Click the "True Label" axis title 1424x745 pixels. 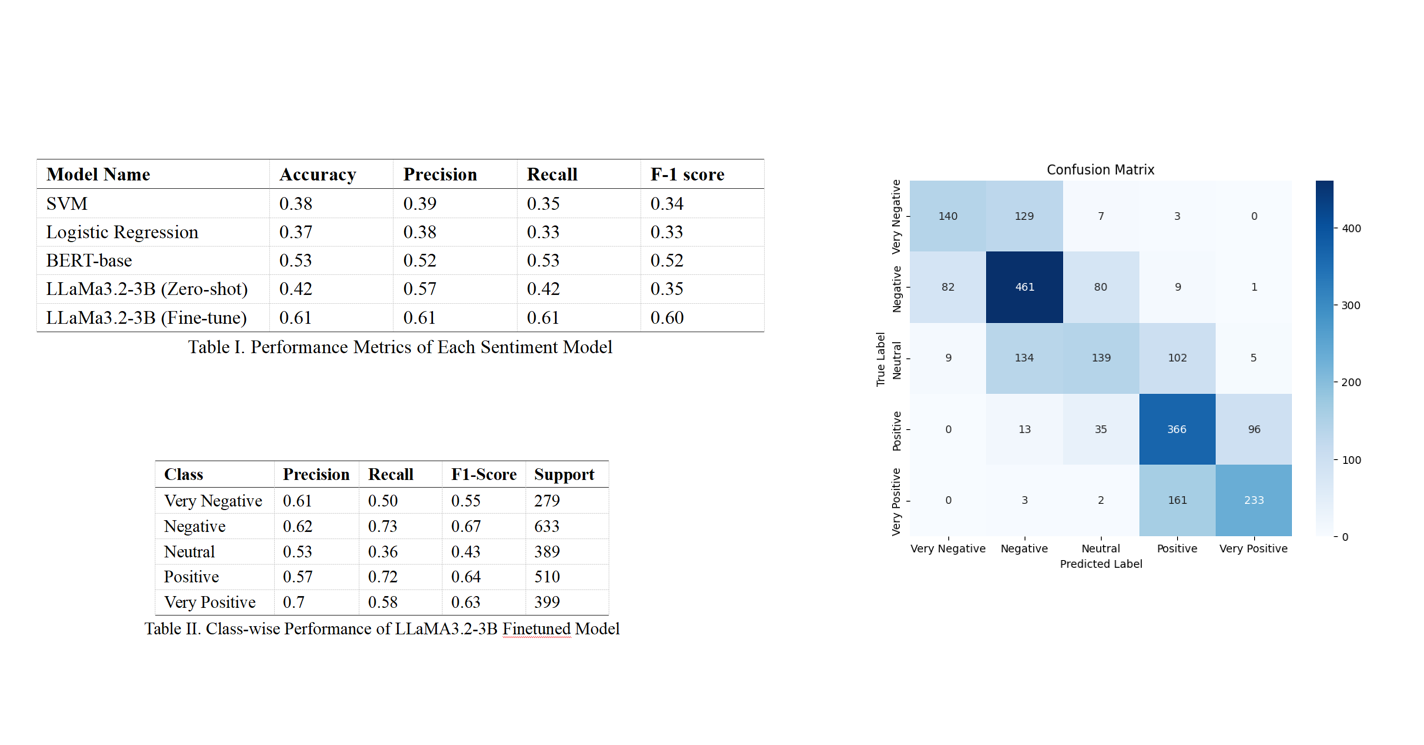881,359
